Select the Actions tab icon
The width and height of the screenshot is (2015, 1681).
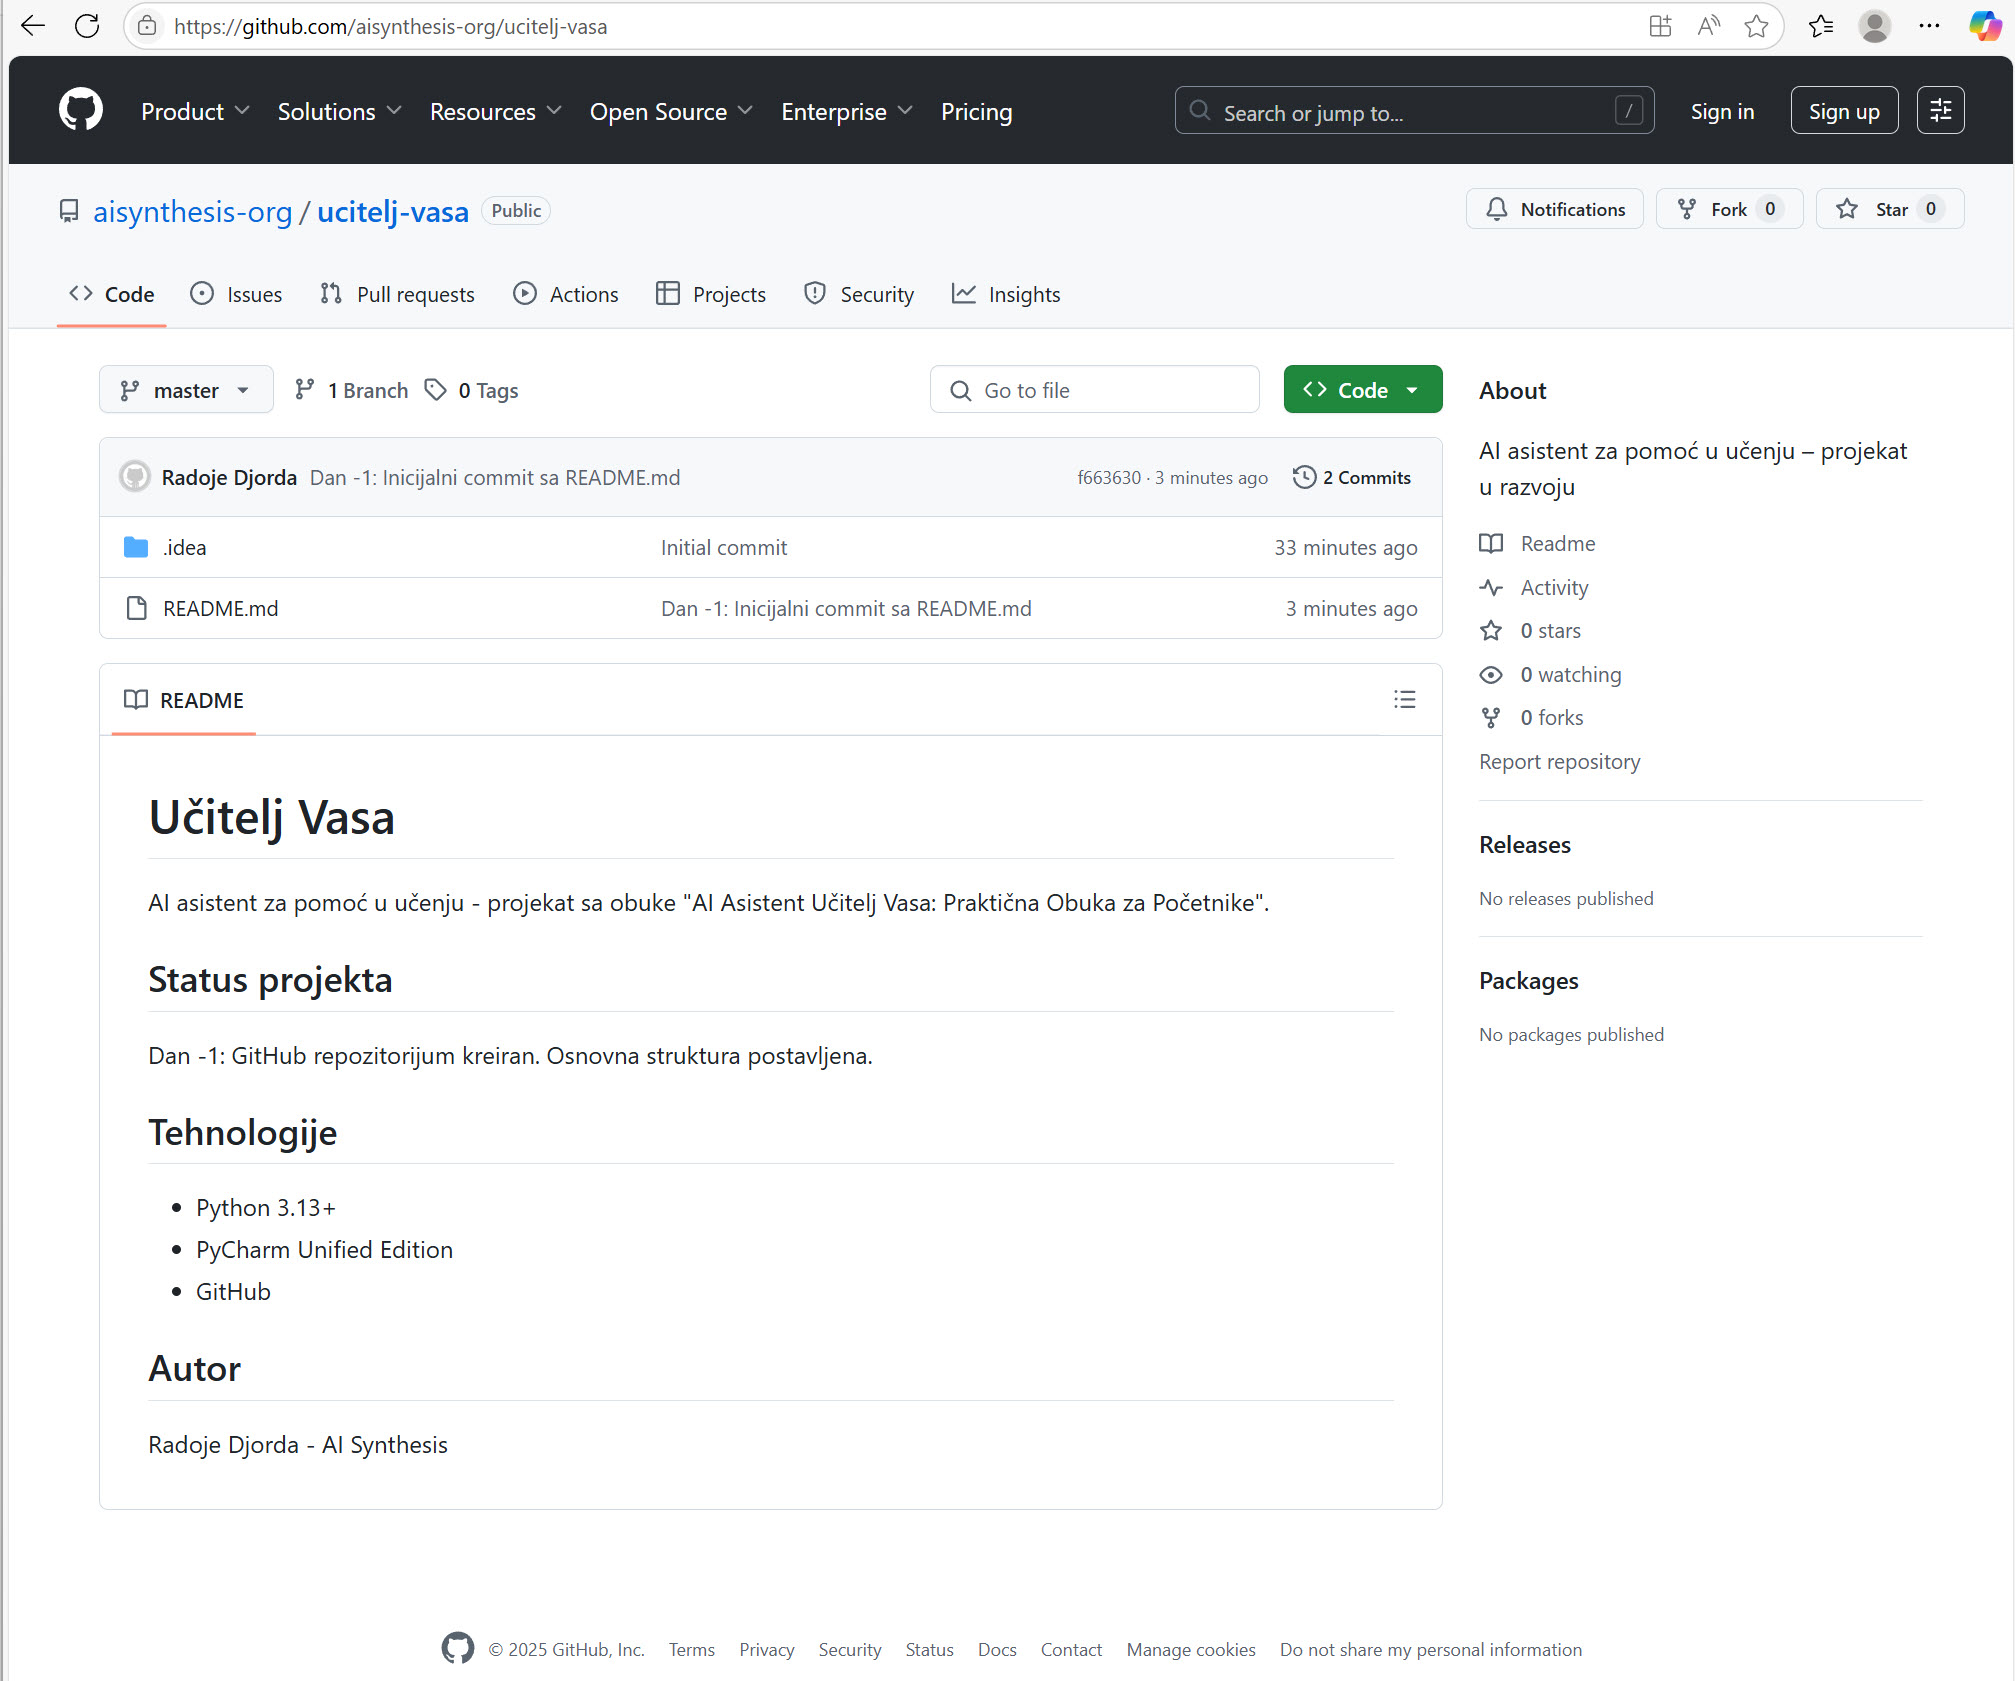click(524, 293)
